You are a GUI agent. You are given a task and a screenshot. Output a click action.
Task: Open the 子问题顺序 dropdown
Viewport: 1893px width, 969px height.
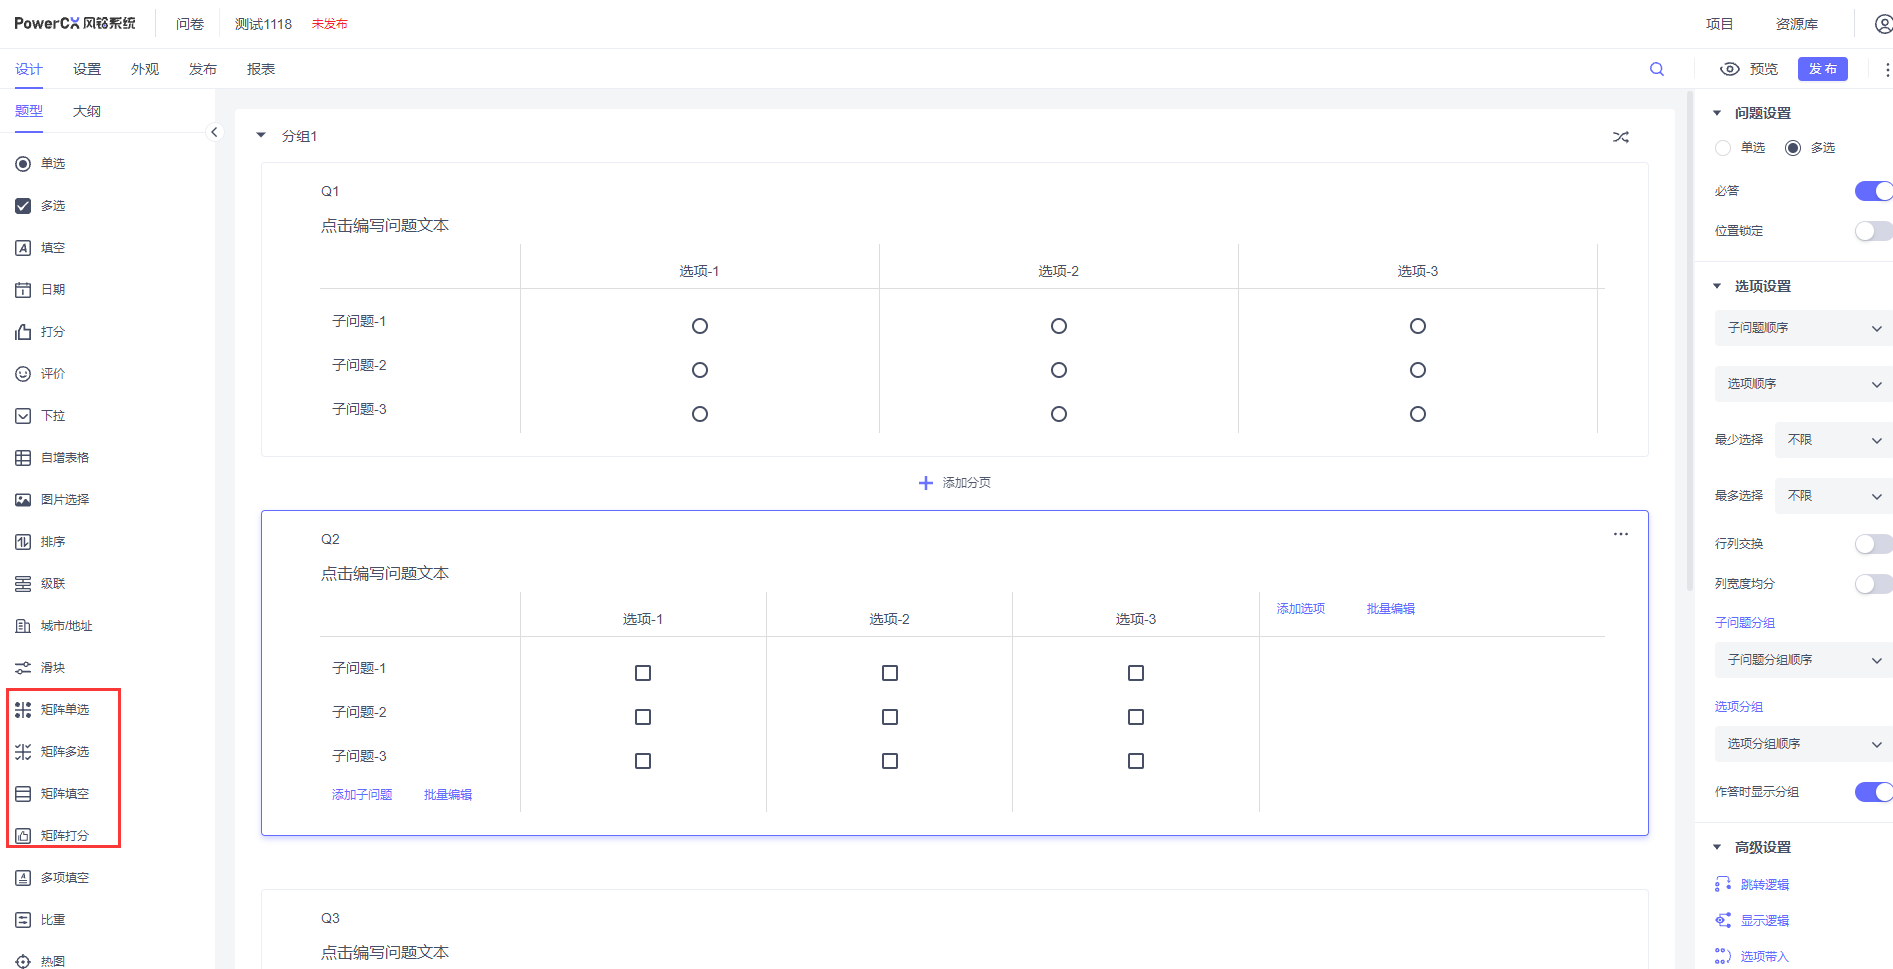1803,328
